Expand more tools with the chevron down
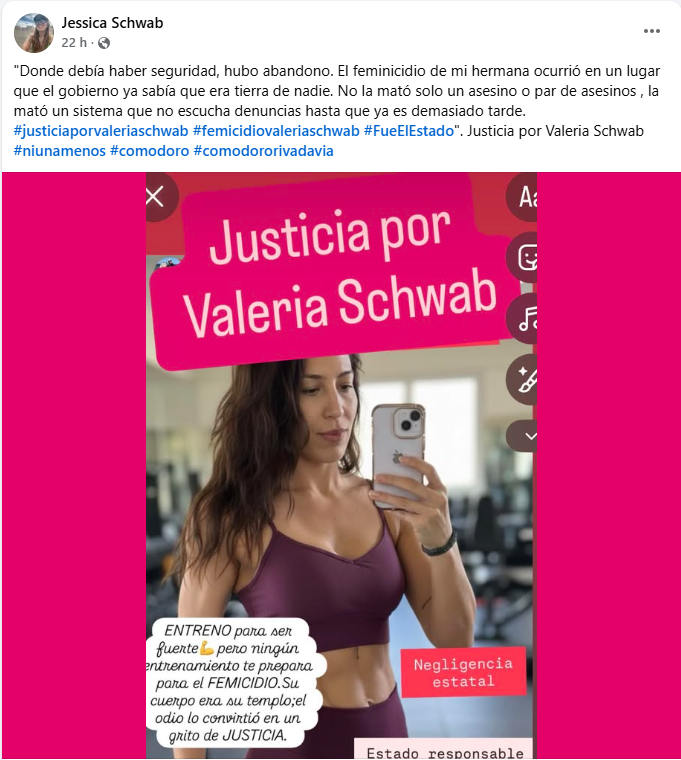 click(523, 436)
